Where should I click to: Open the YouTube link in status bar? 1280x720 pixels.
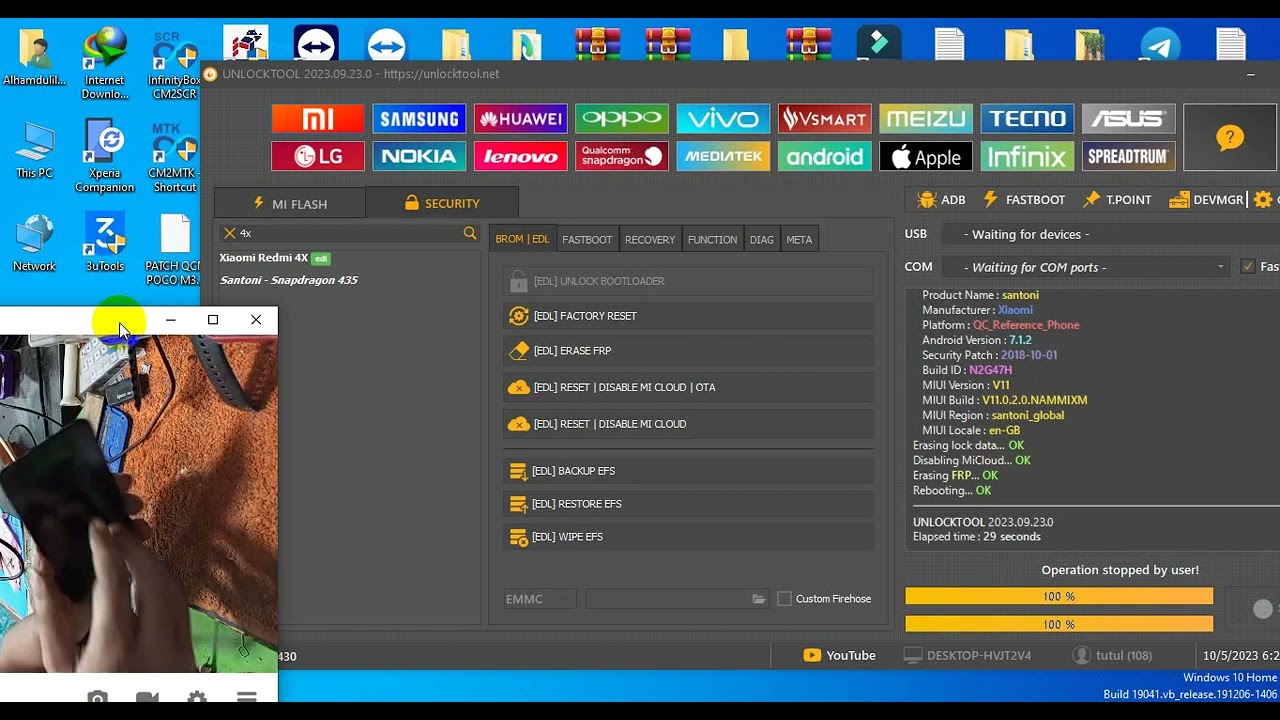(839, 656)
